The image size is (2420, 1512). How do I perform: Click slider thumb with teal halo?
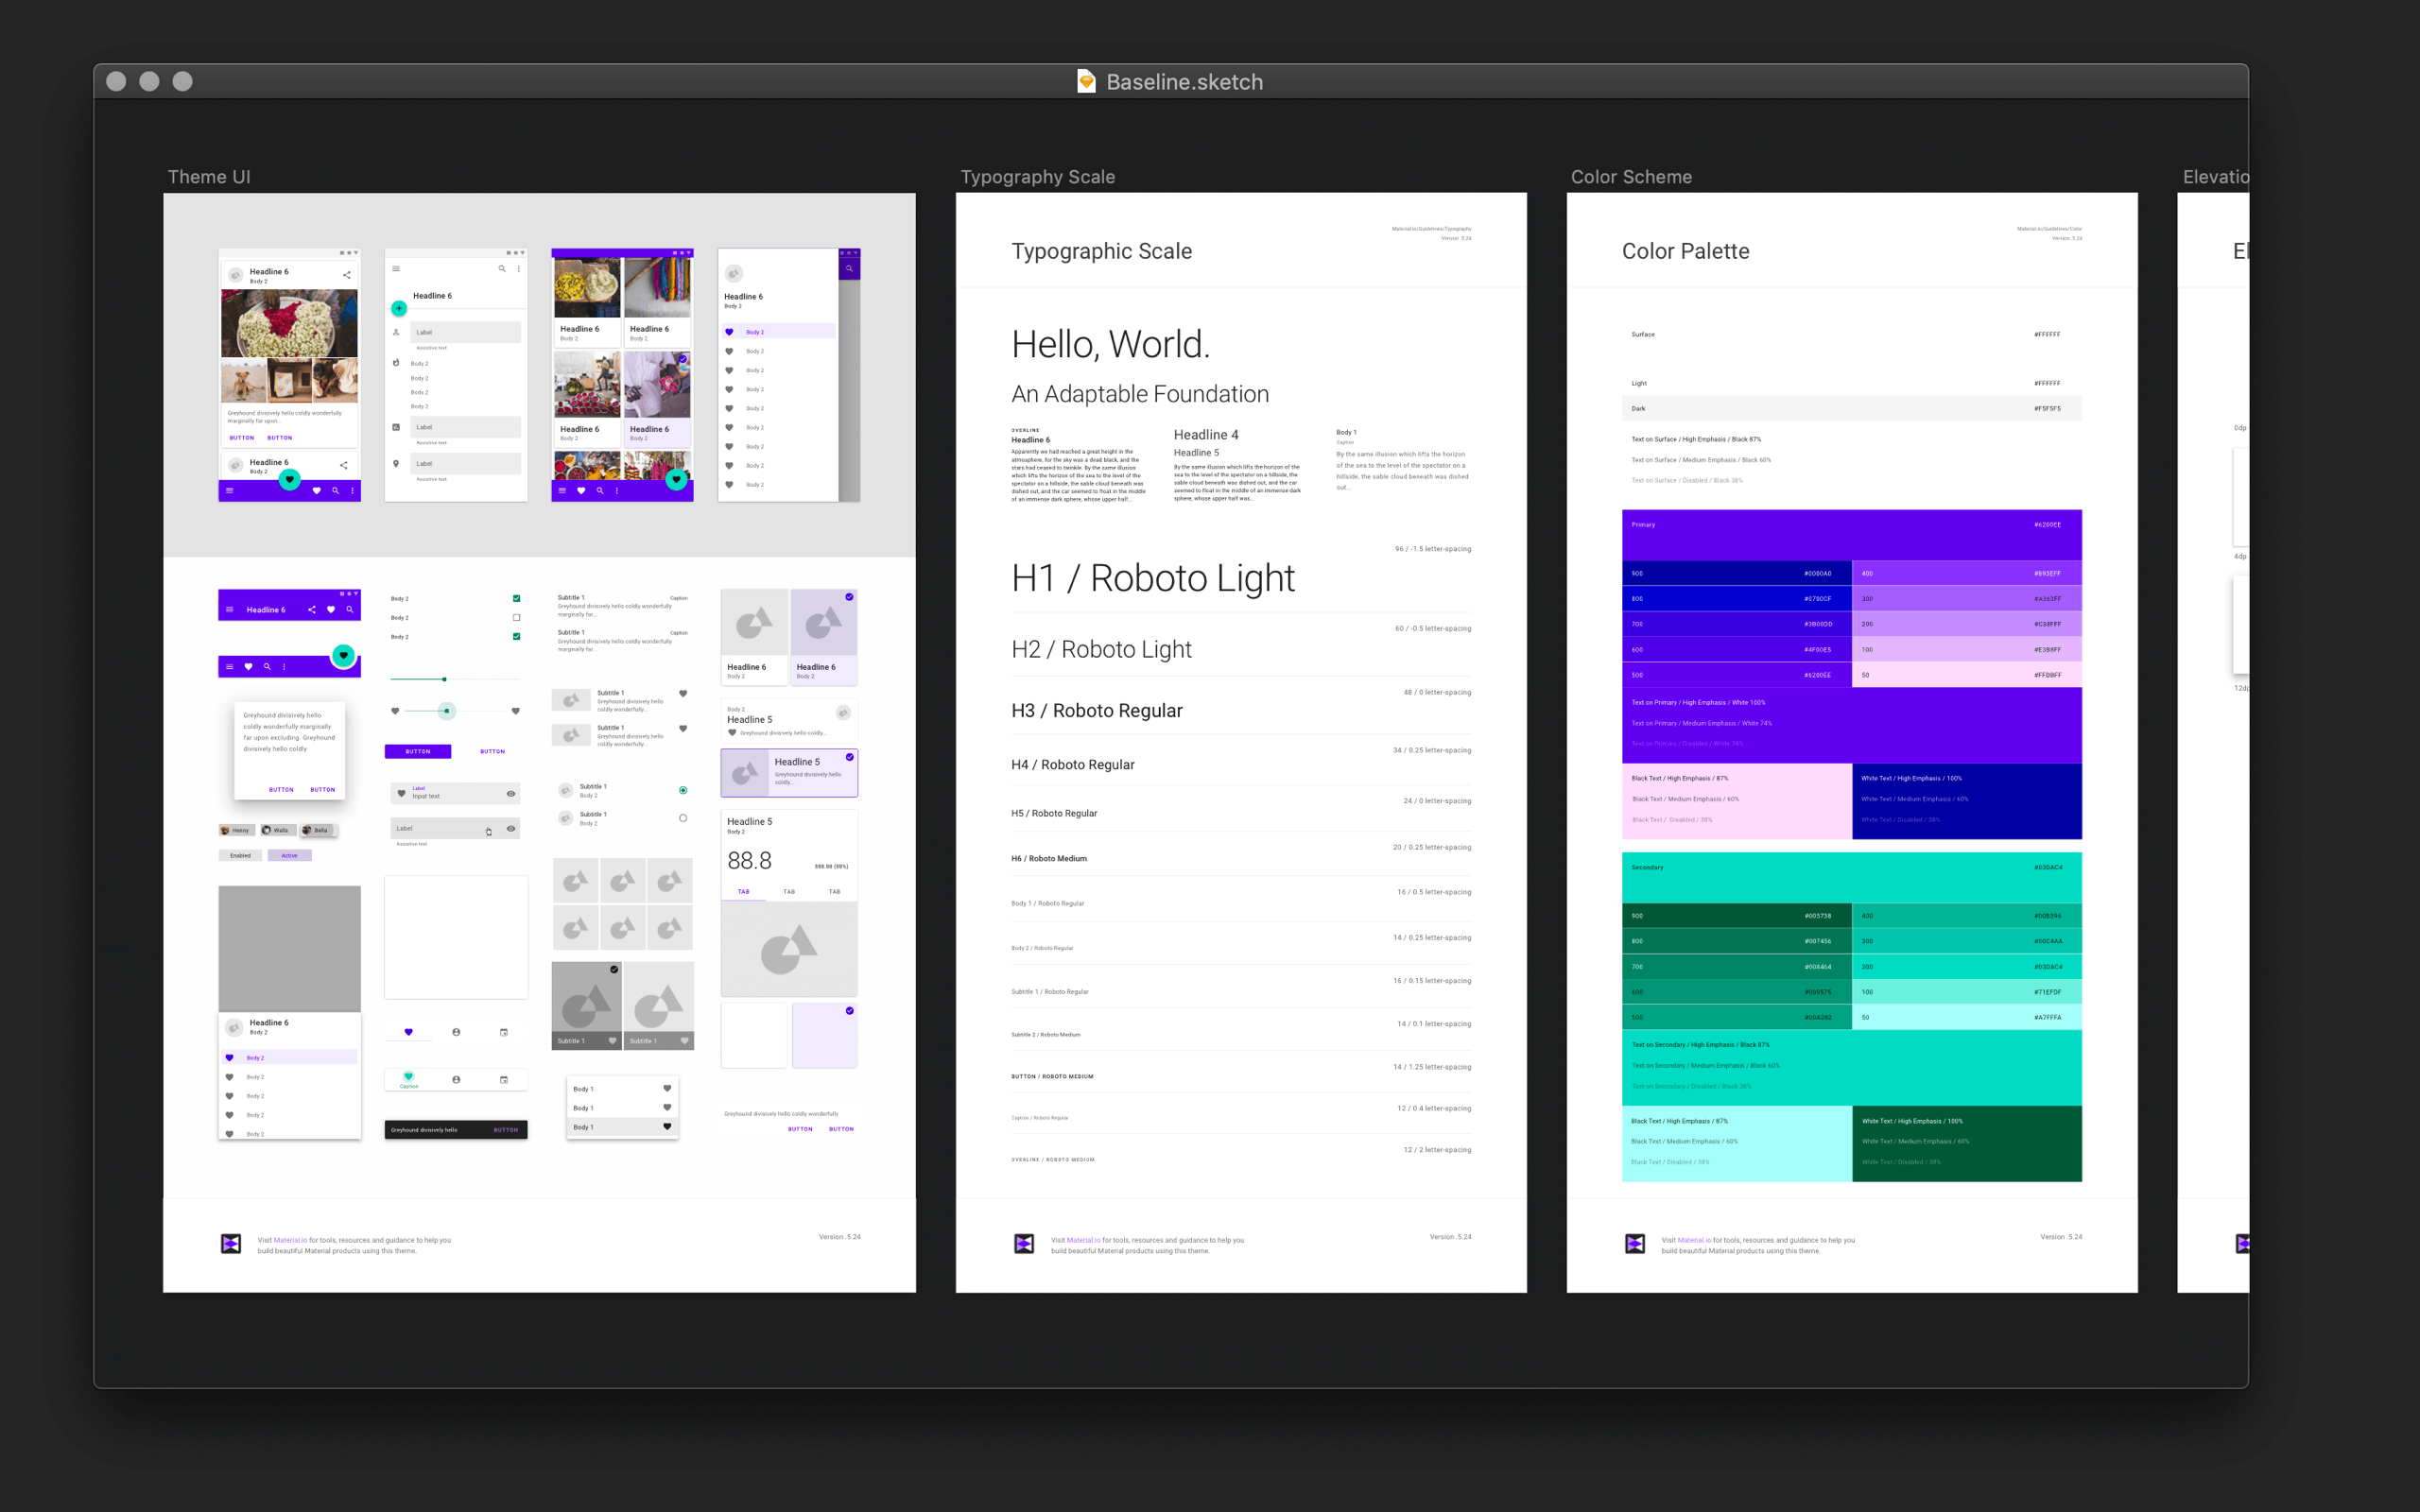(x=447, y=711)
